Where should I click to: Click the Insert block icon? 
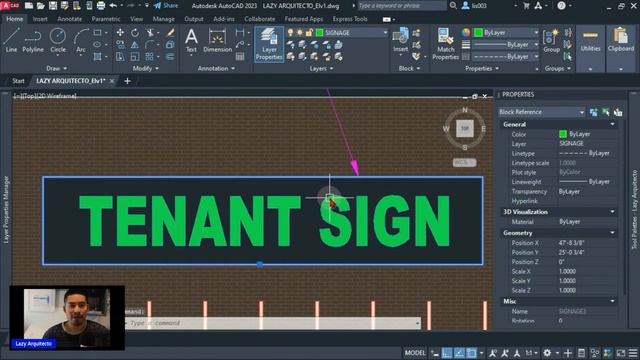[x=400, y=40]
